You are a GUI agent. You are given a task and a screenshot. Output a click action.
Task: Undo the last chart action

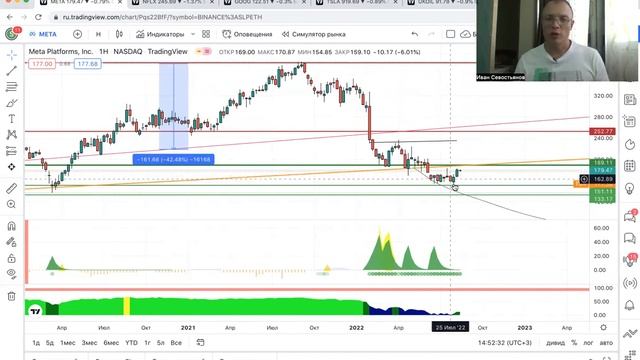tap(415, 34)
